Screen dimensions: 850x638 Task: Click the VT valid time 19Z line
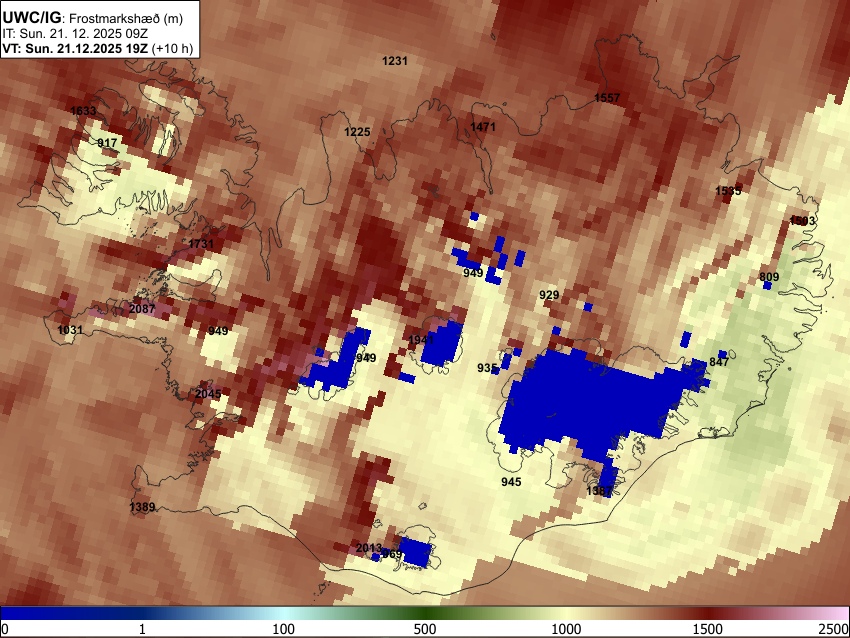click(x=98, y=48)
